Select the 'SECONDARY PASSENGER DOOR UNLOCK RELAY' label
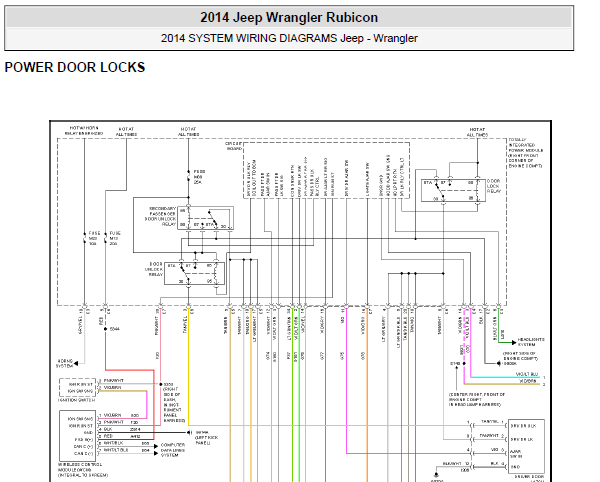Screen dimensions: 600x482 (161, 217)
